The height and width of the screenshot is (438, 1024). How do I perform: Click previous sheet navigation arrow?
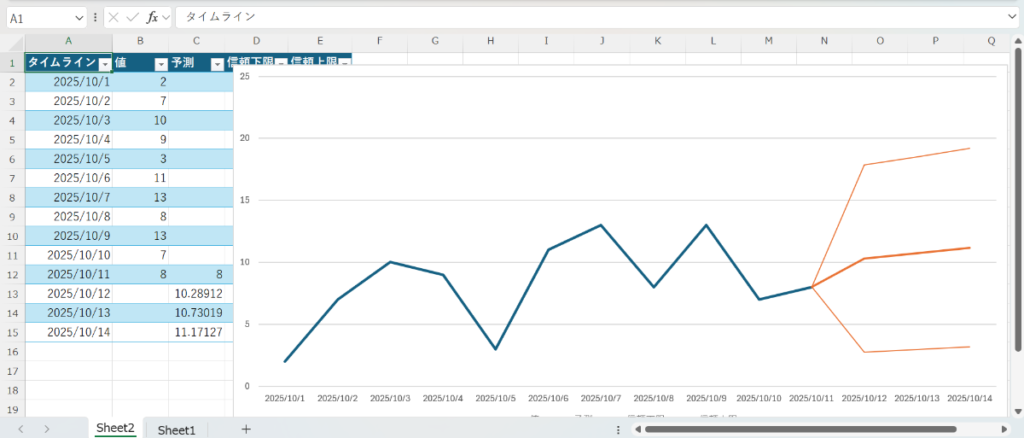(x=21, y=429)
